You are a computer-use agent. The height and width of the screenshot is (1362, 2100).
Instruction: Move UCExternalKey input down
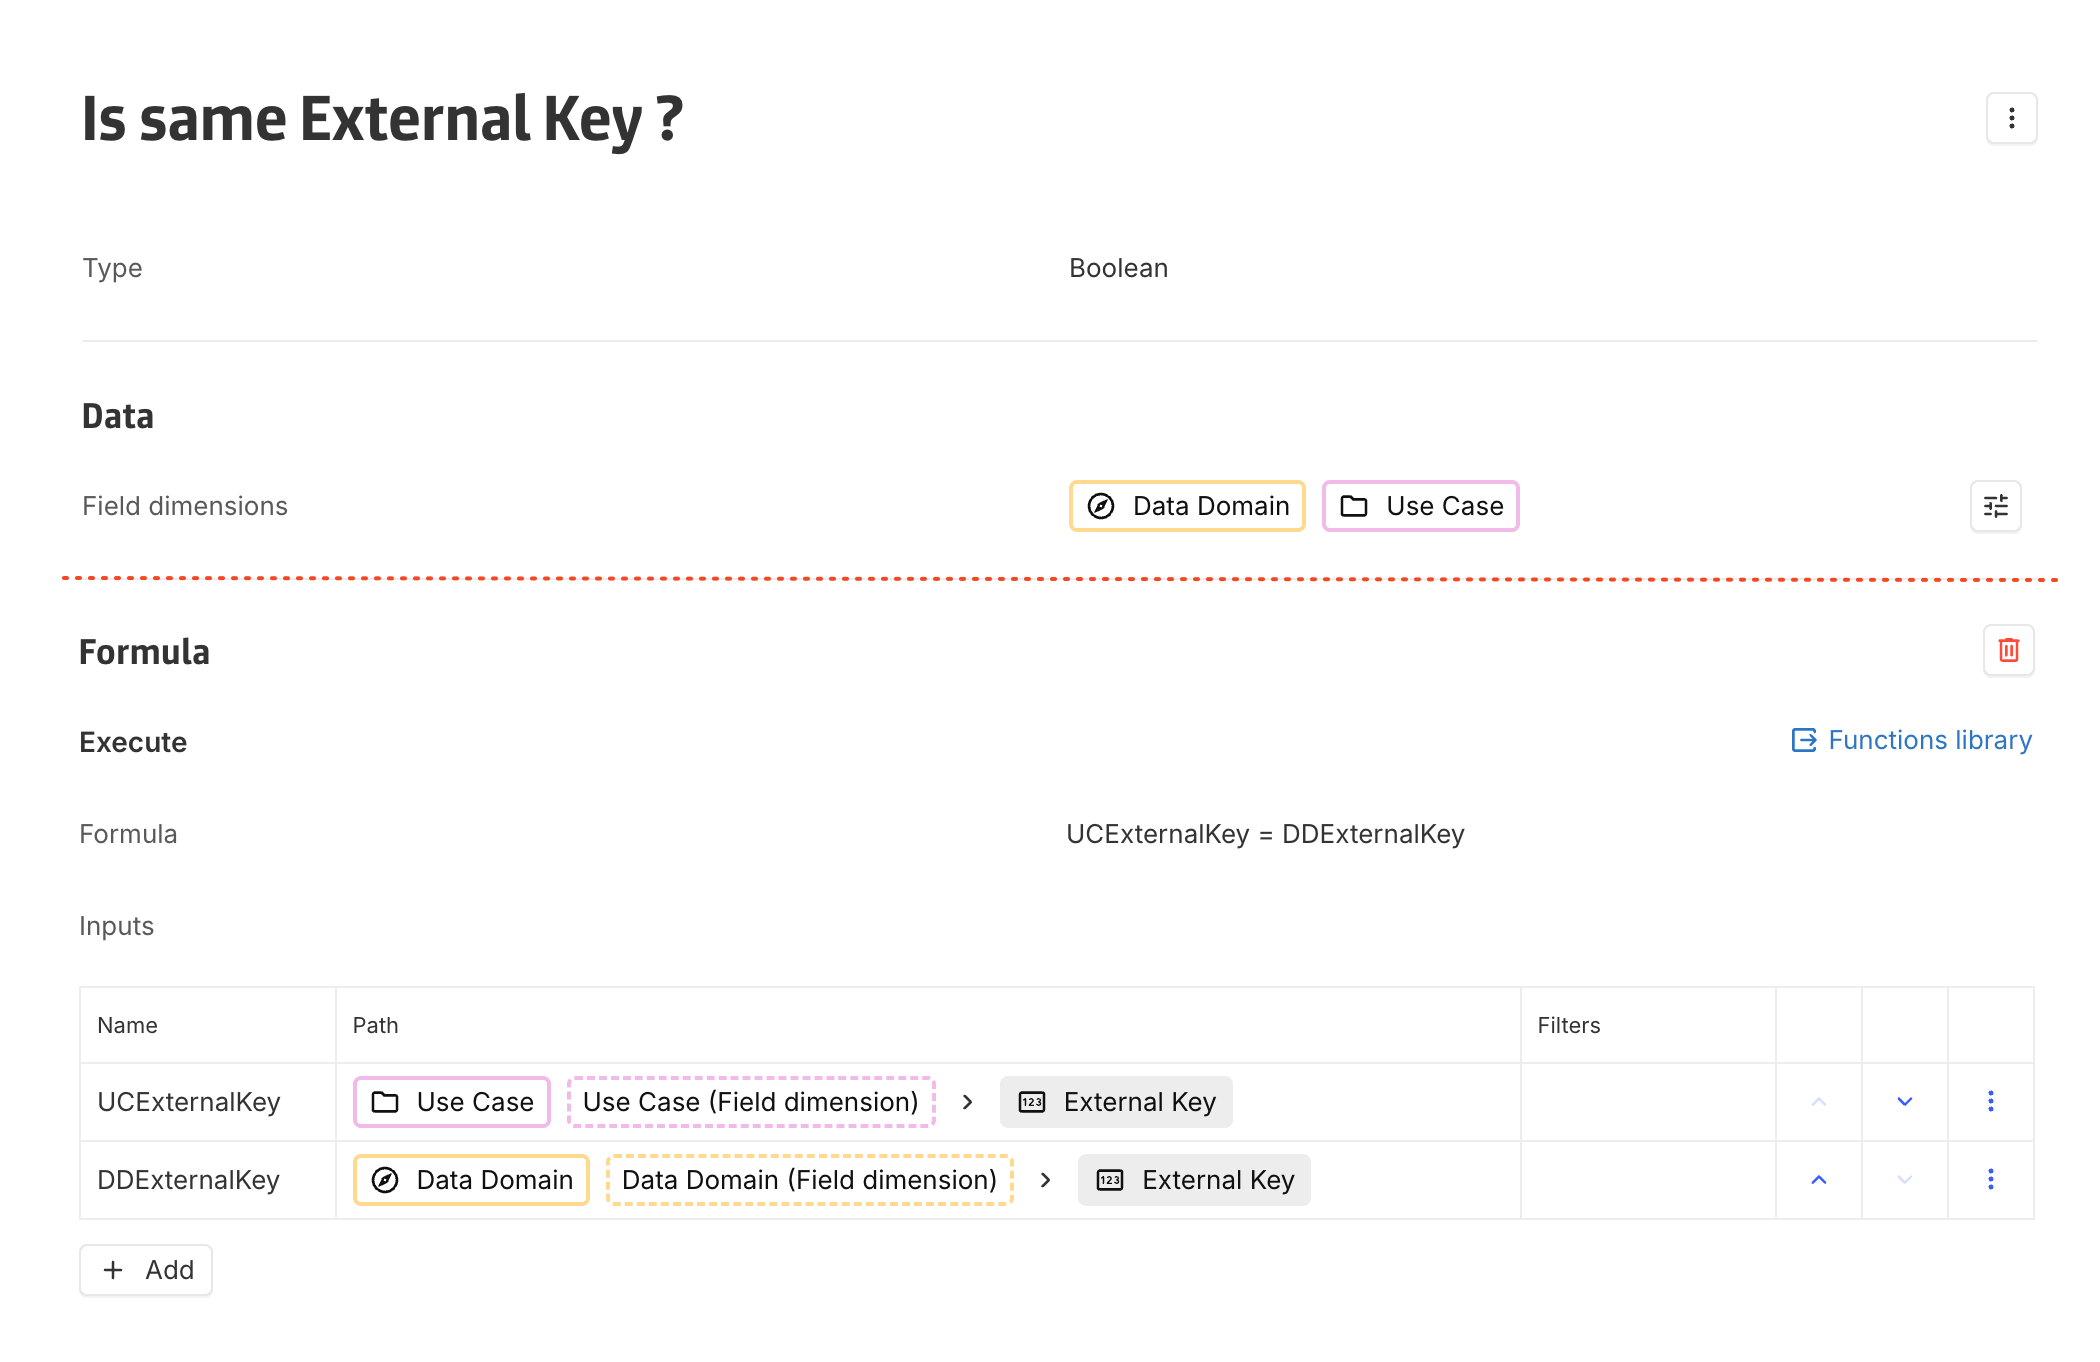1904,1101
